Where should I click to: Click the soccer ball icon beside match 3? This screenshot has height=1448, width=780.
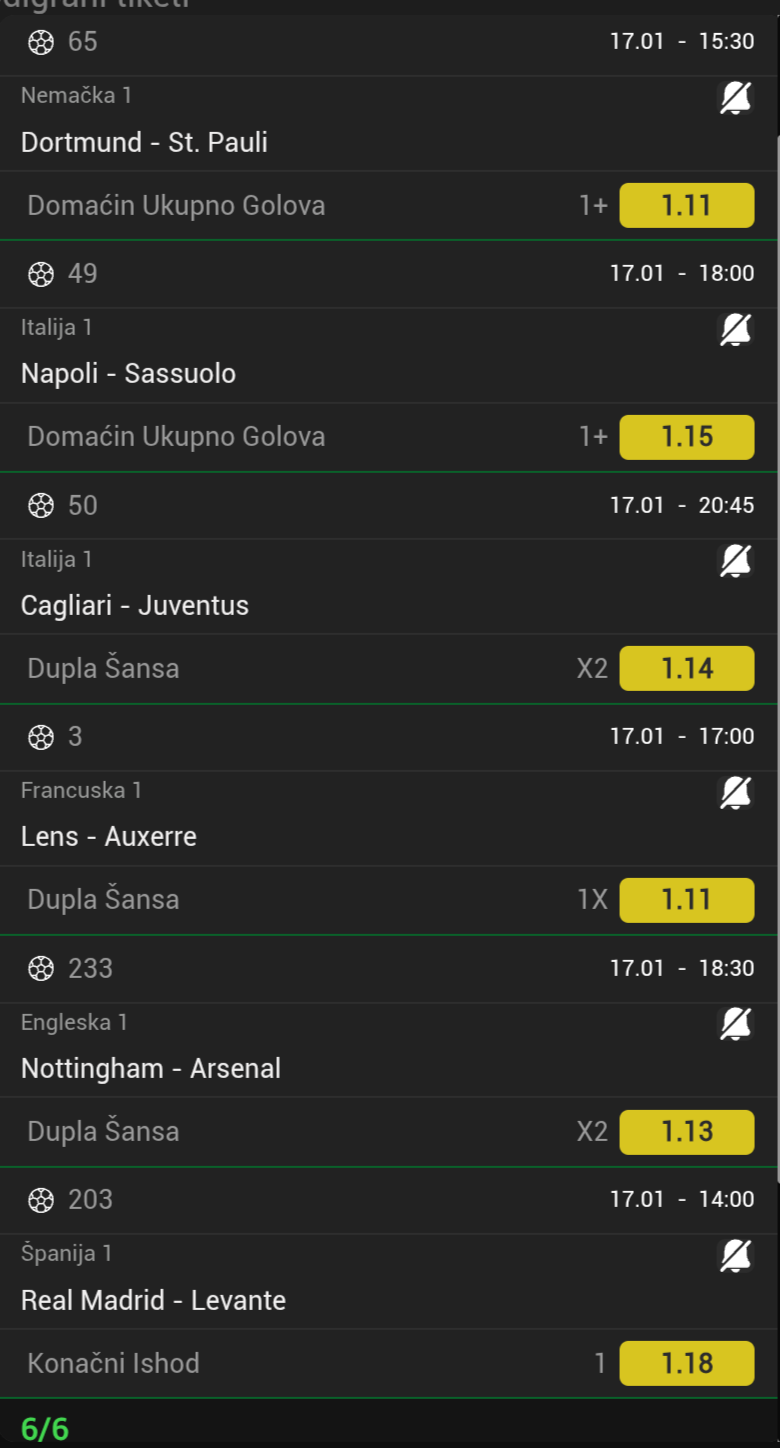point(41,737)
